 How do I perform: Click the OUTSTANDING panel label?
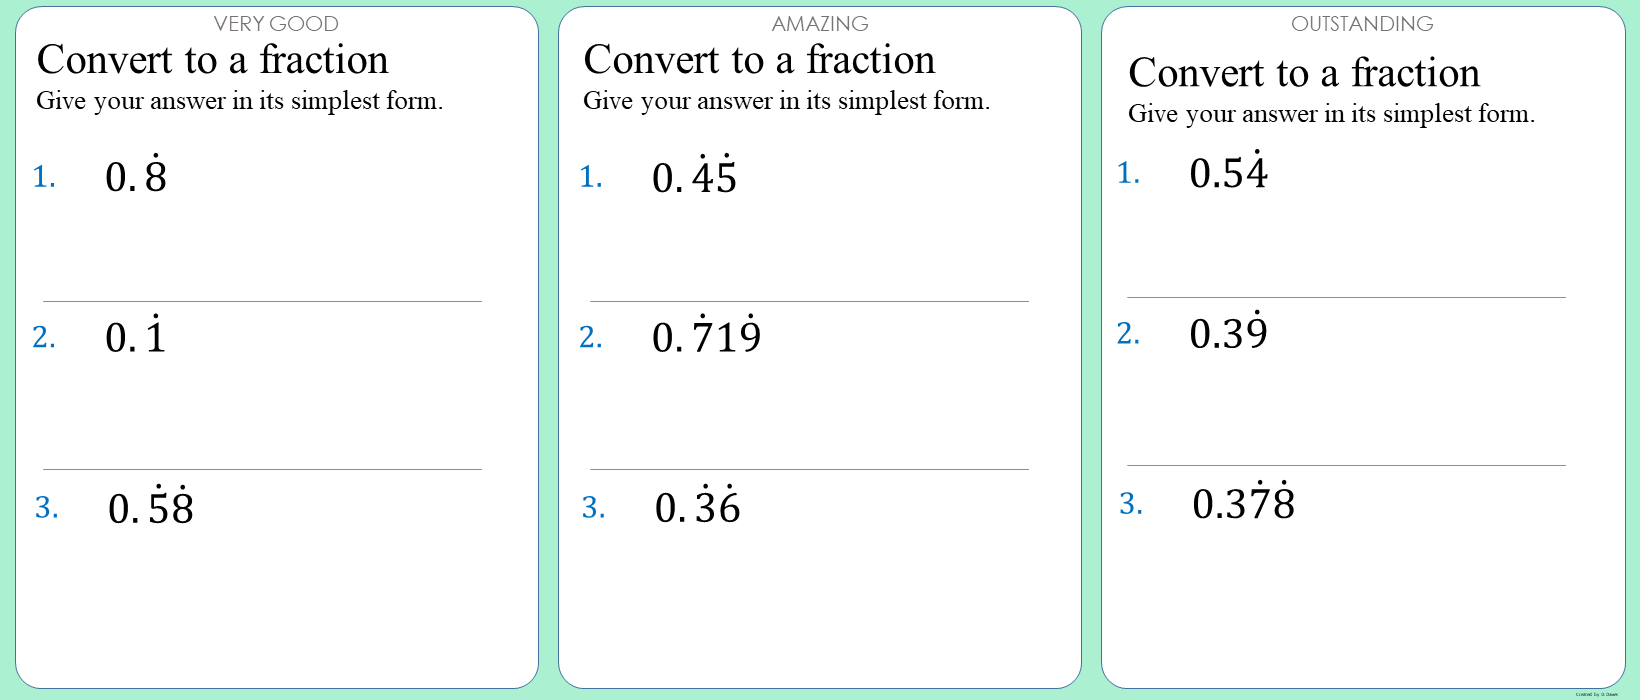(x=1362, y=24)
